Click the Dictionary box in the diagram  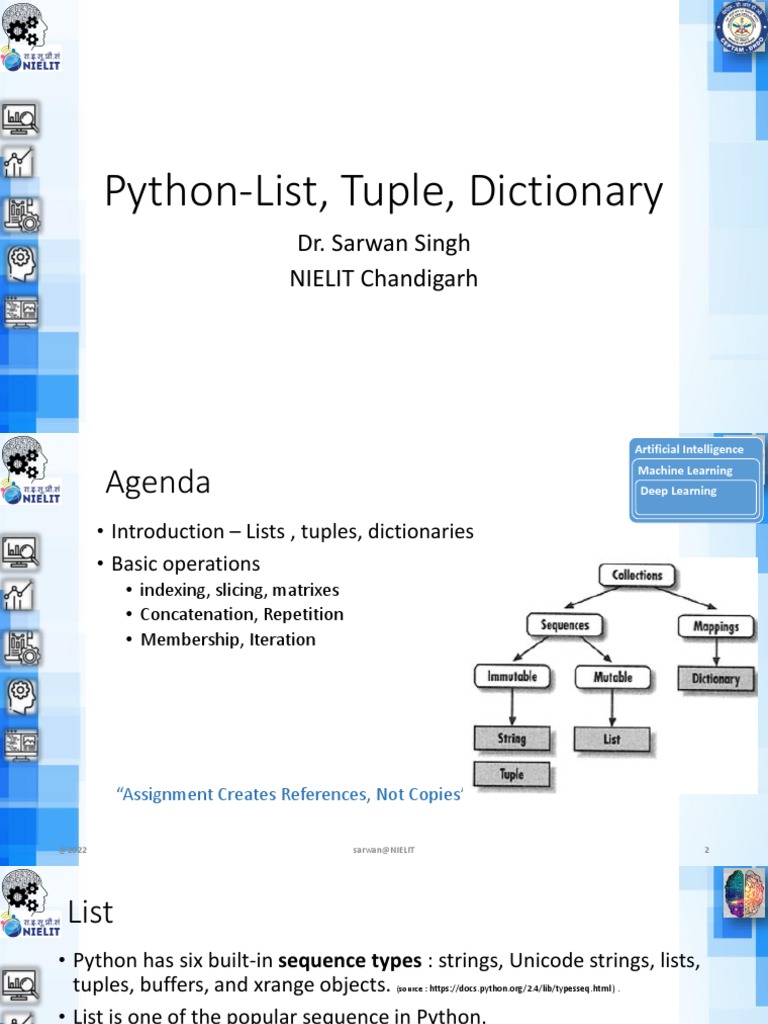(x=715, y=679)
